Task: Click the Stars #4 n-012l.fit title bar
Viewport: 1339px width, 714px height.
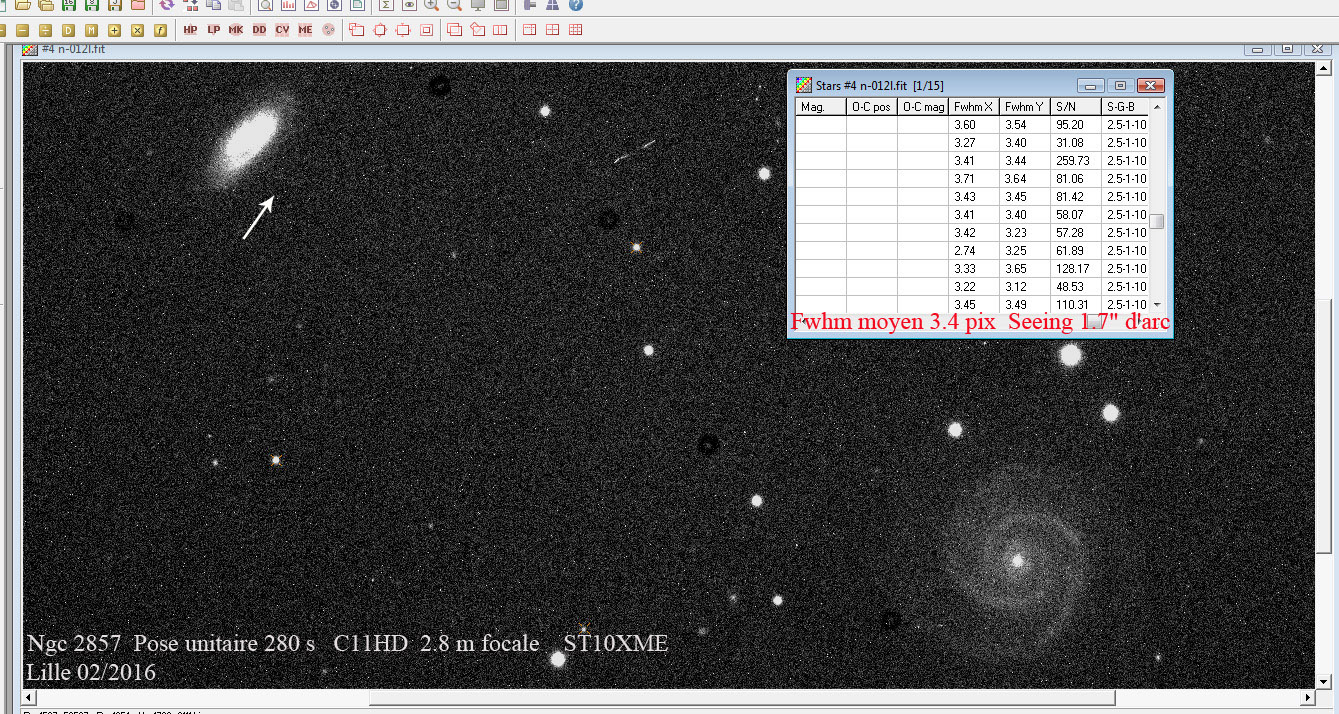Action: click(880, 86)
